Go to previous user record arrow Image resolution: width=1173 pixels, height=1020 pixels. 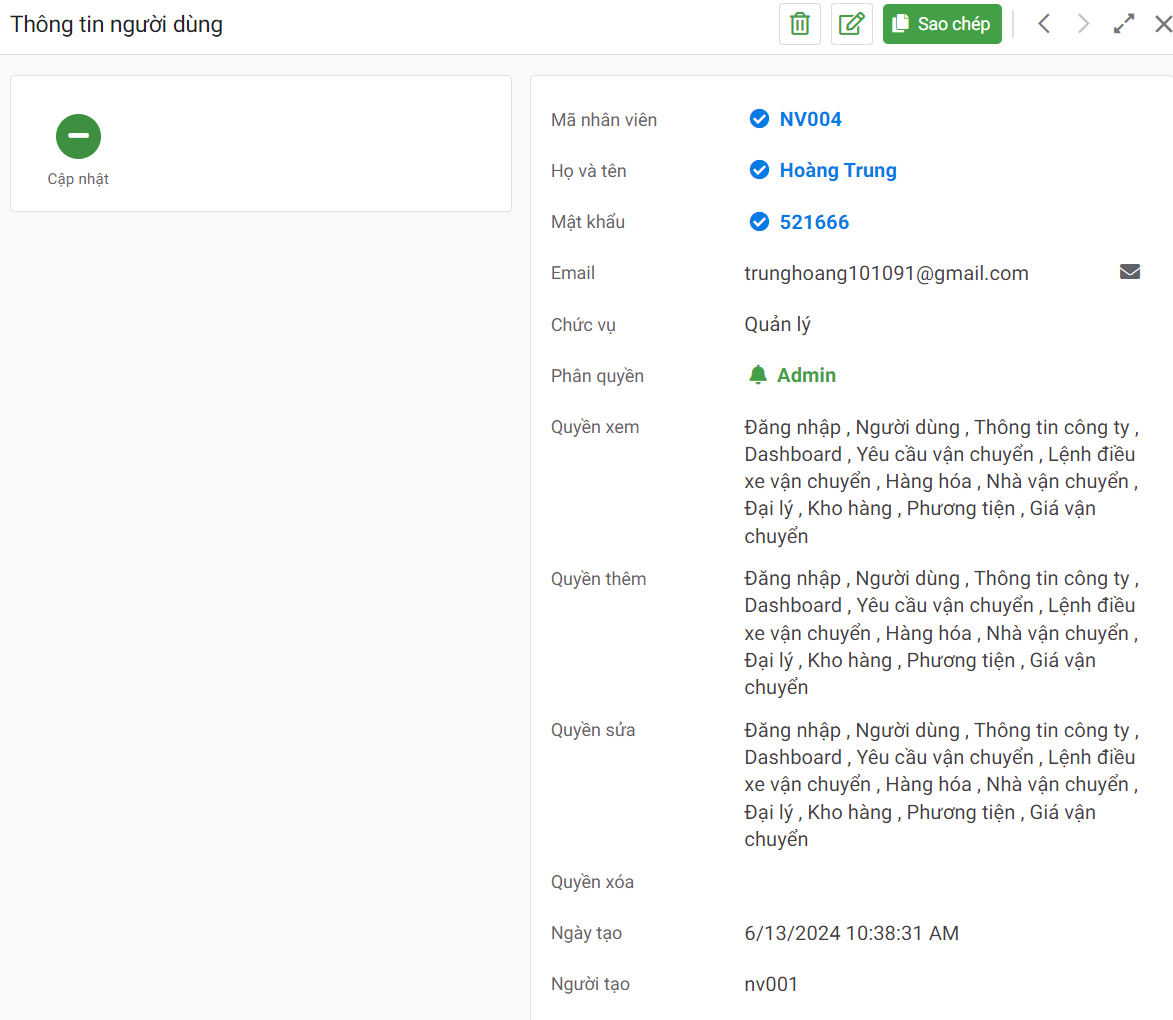tap(1044, 24)
